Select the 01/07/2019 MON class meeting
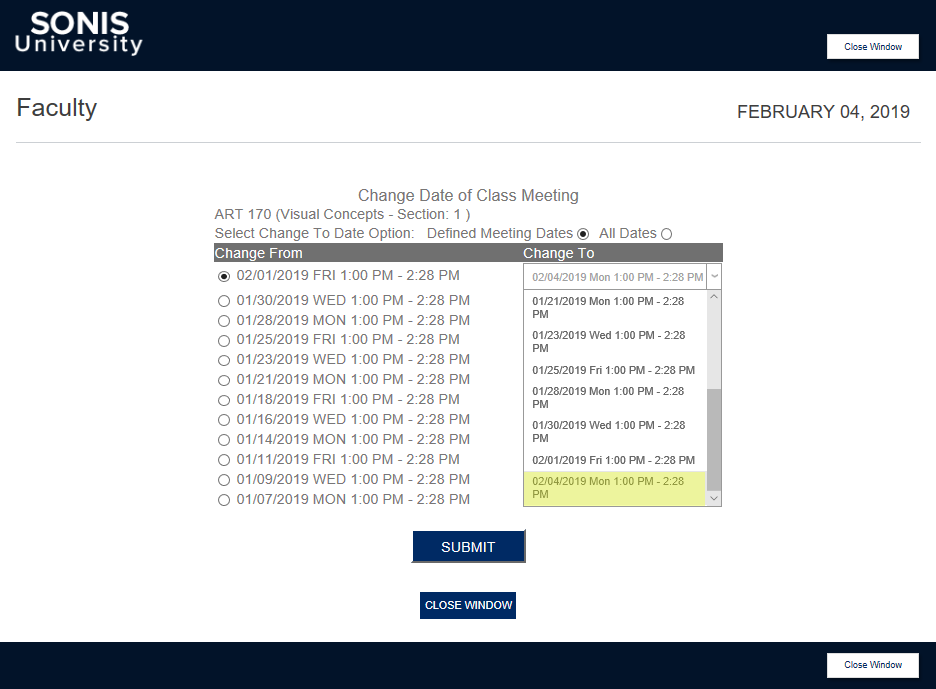Viewport: 936px width, 689px height. pos(224,499)
